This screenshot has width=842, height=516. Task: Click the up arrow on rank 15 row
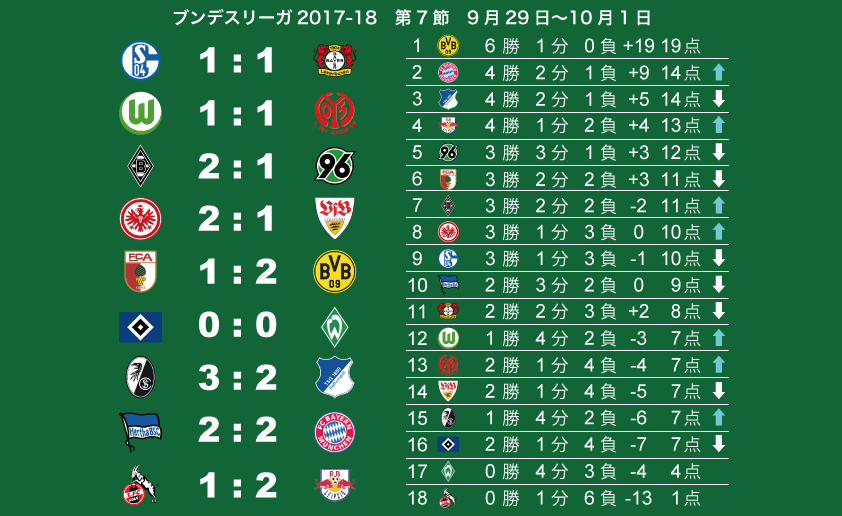click(x=719, y=418)
